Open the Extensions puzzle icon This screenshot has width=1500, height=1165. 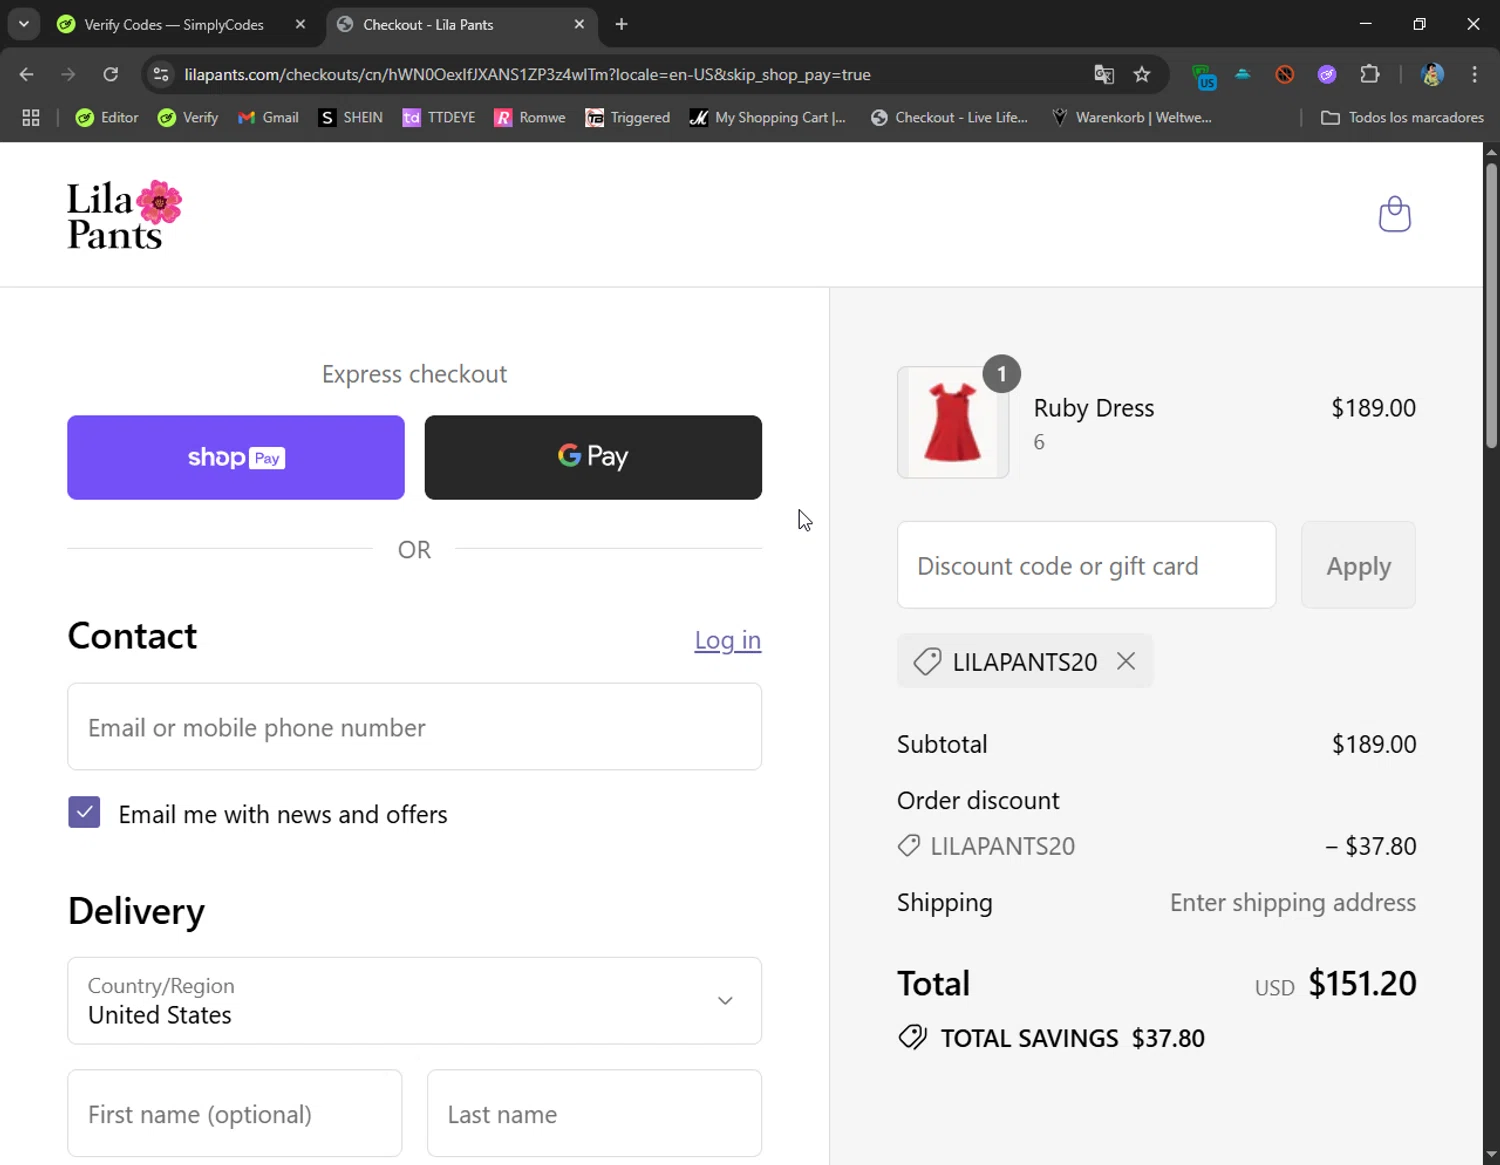pyautogui.click(x=1370, y=74)
